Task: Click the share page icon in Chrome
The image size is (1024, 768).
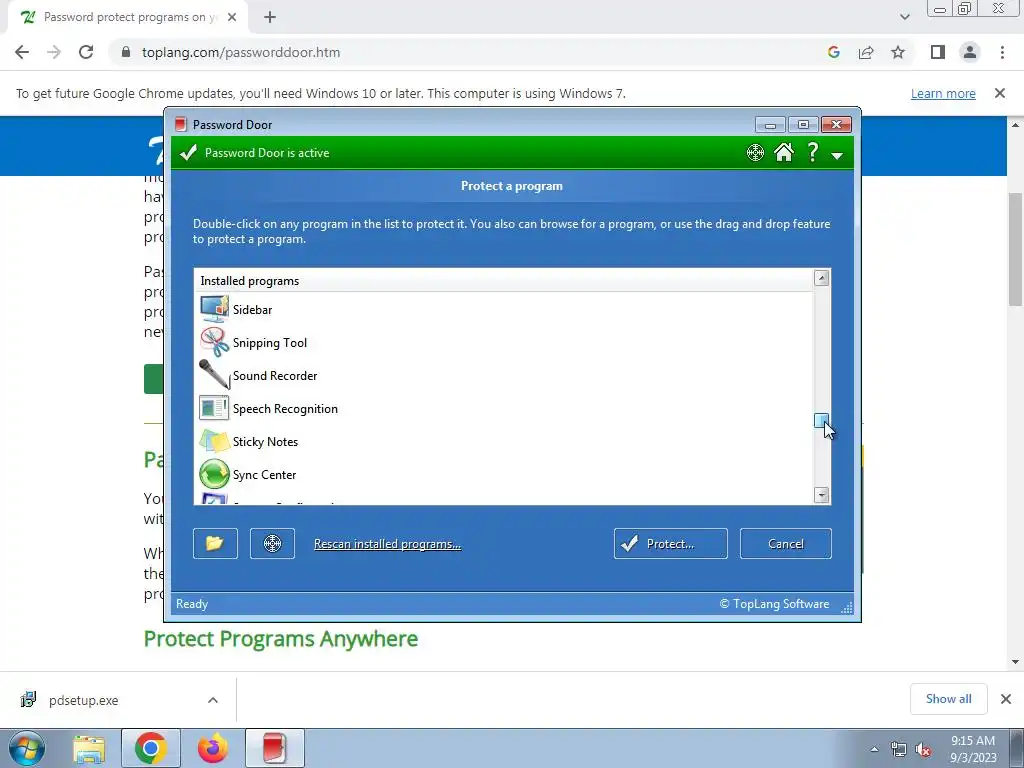Action: click(866, 52)
